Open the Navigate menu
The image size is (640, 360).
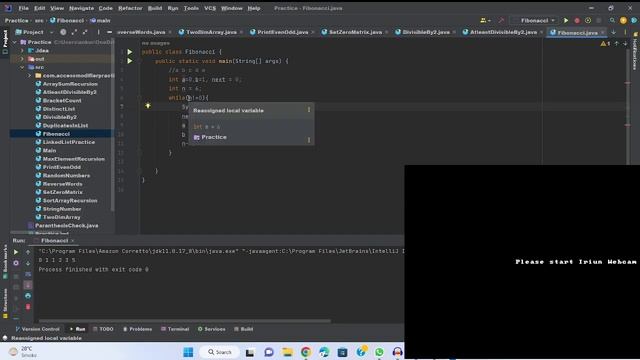point(81,8)
